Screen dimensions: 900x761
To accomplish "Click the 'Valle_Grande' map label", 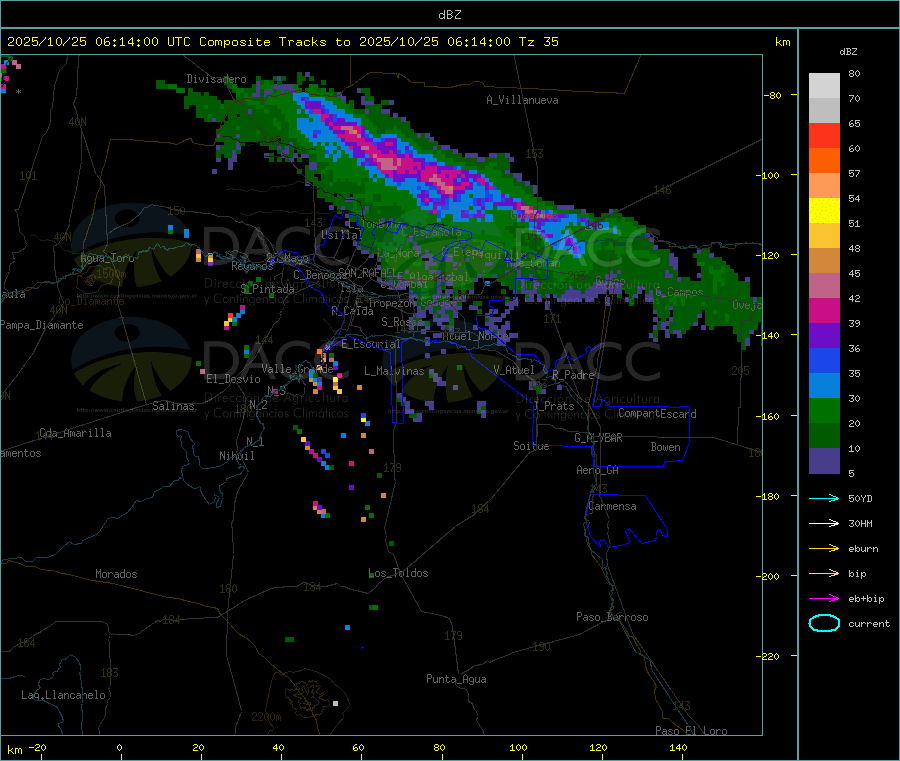I will coord(298,368).
